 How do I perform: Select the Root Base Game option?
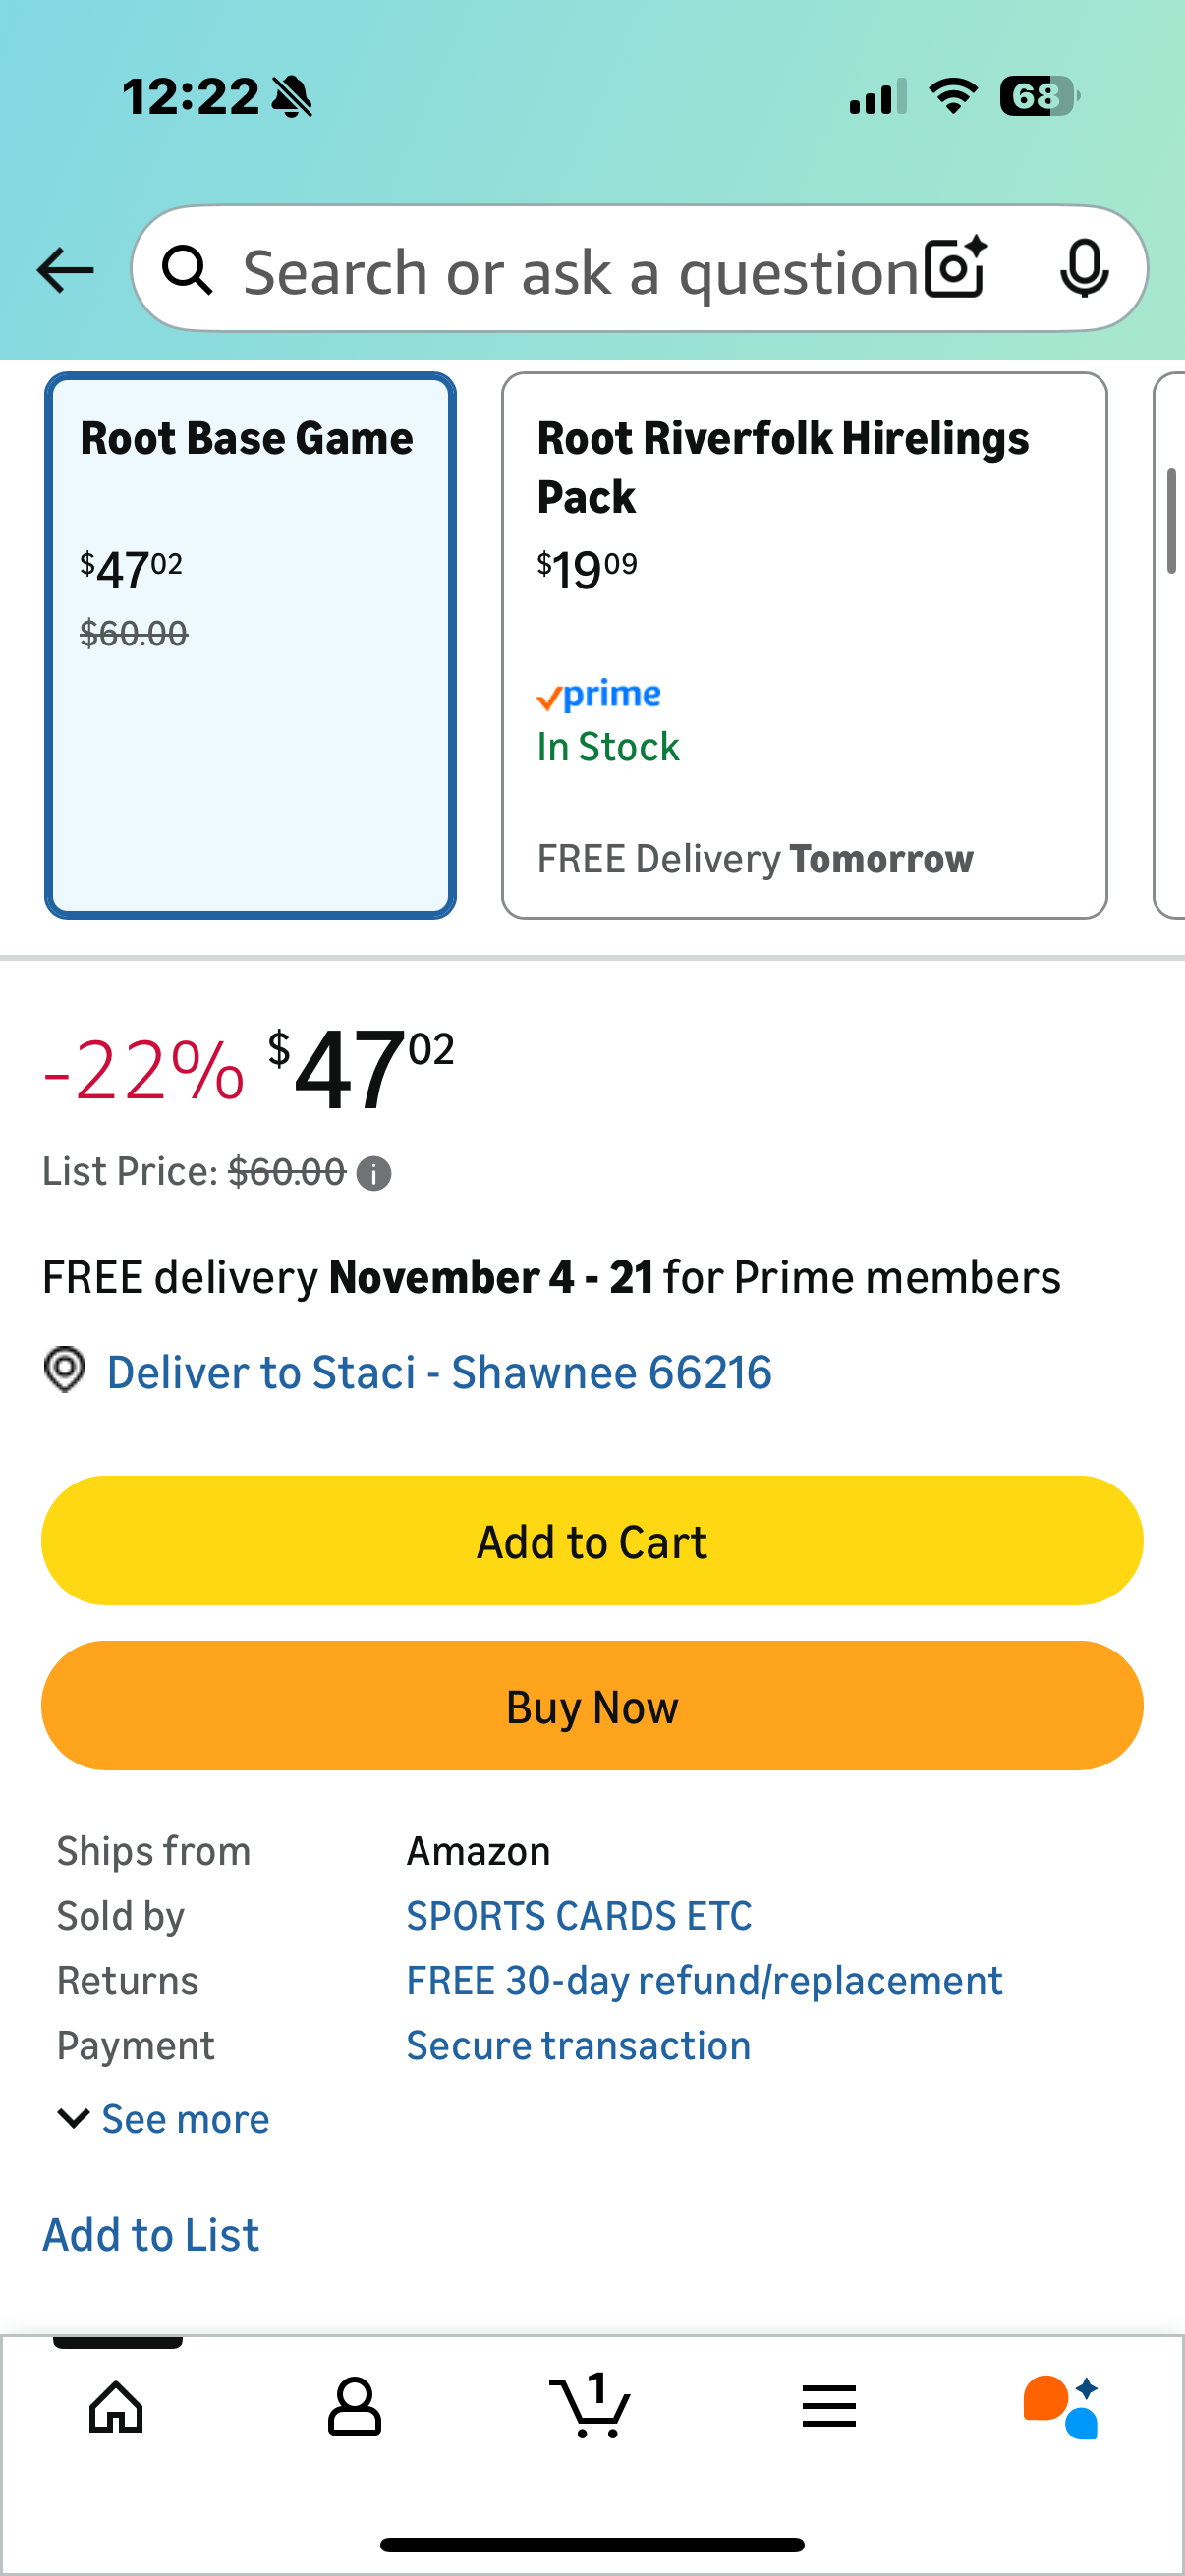coord(250,645)
